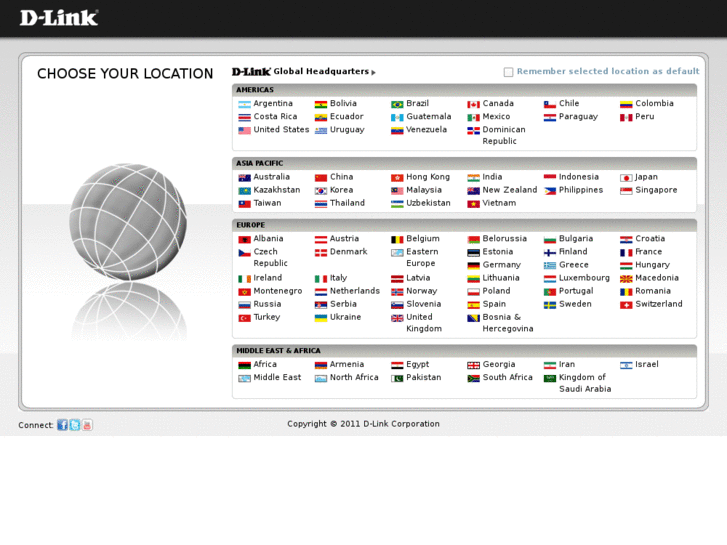The image size is (727, 545).
Task: Click the United Kingdom flag icon
Action: click(x=397, y=318)
